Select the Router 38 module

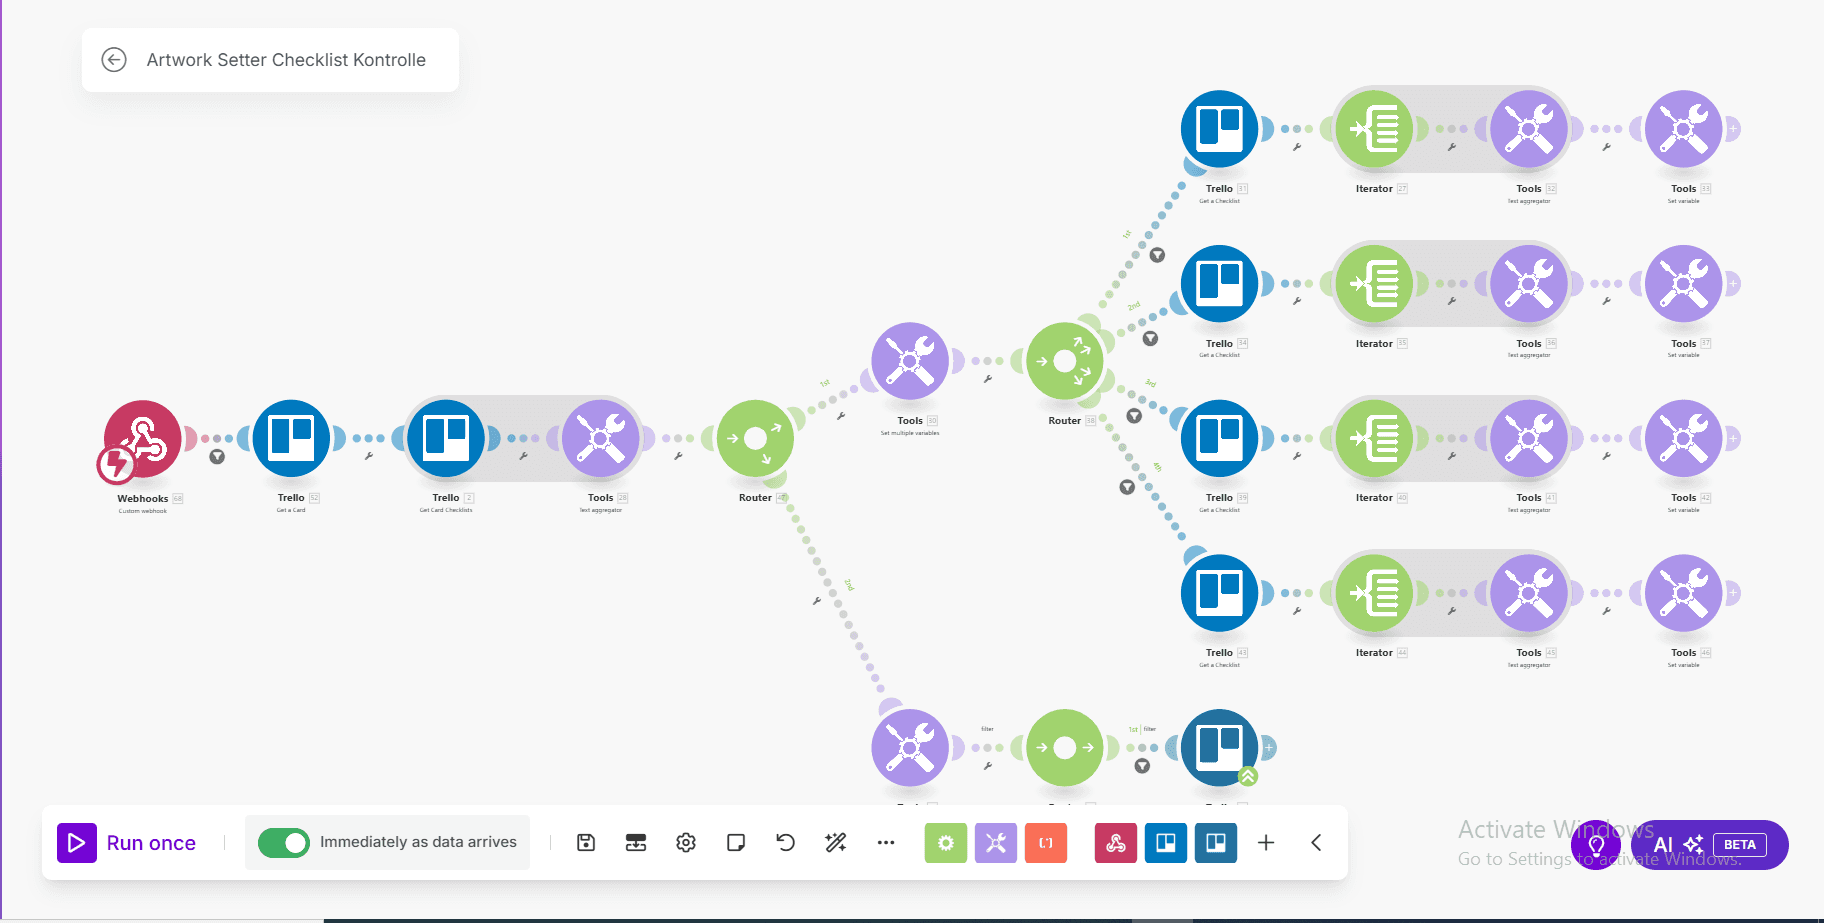point(1065,361)
